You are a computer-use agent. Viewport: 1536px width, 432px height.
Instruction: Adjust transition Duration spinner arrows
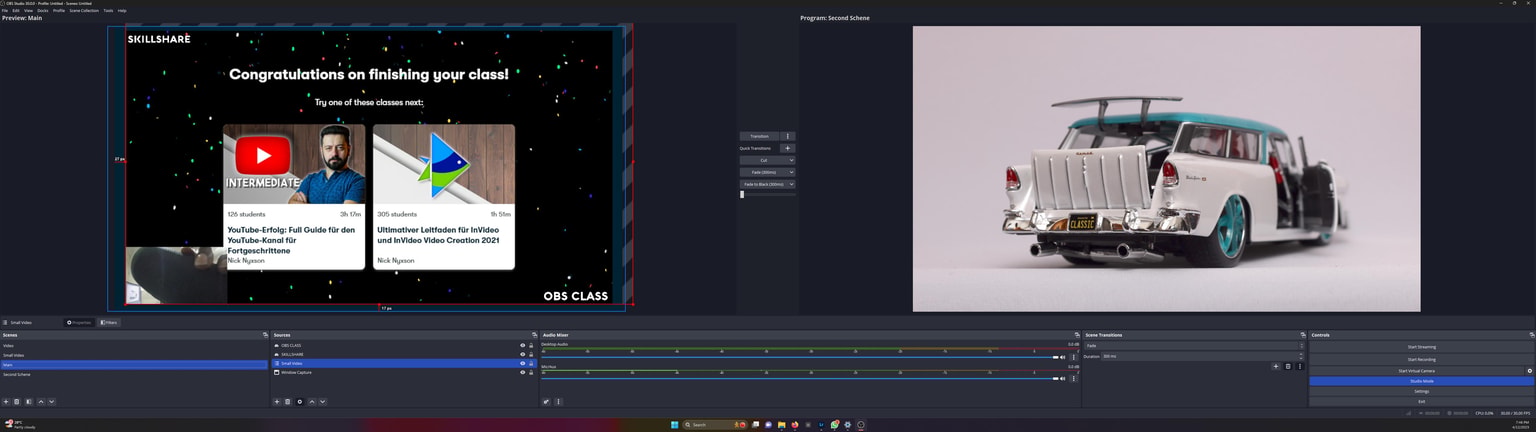coord(1301,356)
